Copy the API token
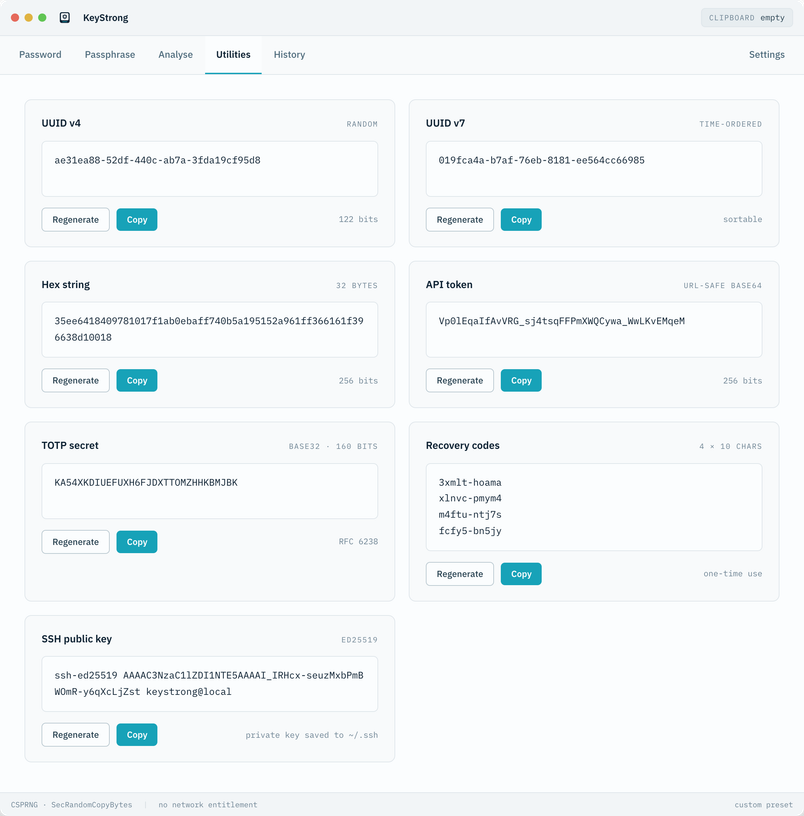This screenshot has height=816, width=804. [521, 380]
